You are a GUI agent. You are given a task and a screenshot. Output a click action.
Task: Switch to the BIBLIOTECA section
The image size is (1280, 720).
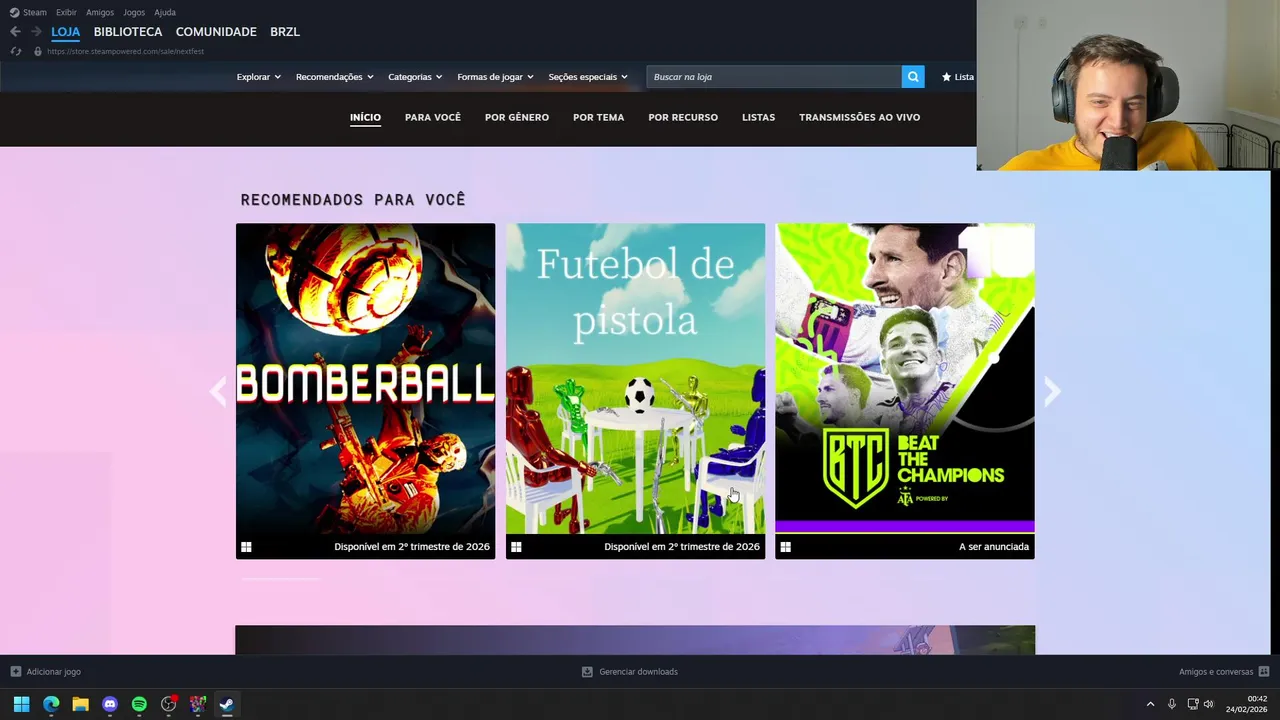point(128,32)
